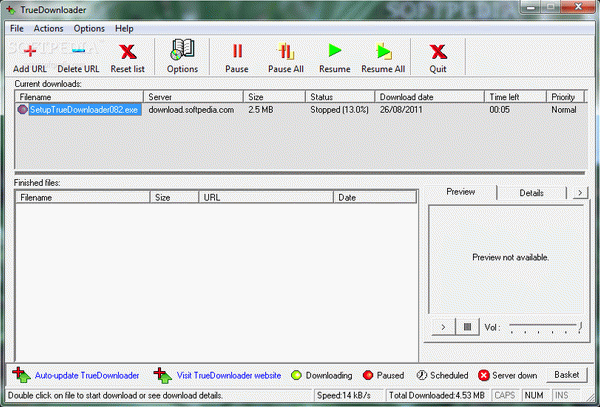Click NUM indicator in status bar
600x407 pixels.
(x=534, y=395)
